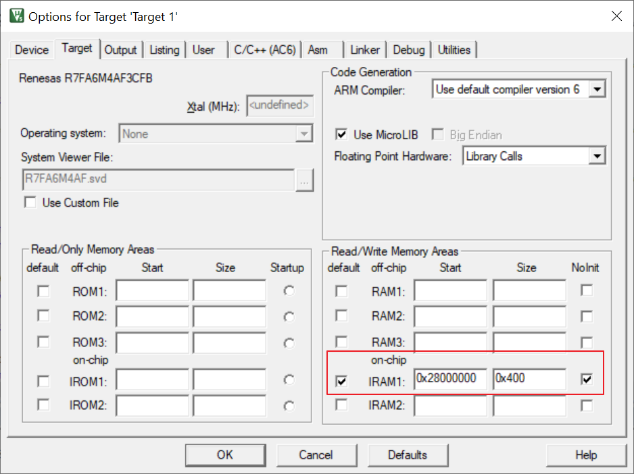This screenshot has height=475, width=634.
Task: Restore settings with the Defaults button
Action: (x=408, y=455)
